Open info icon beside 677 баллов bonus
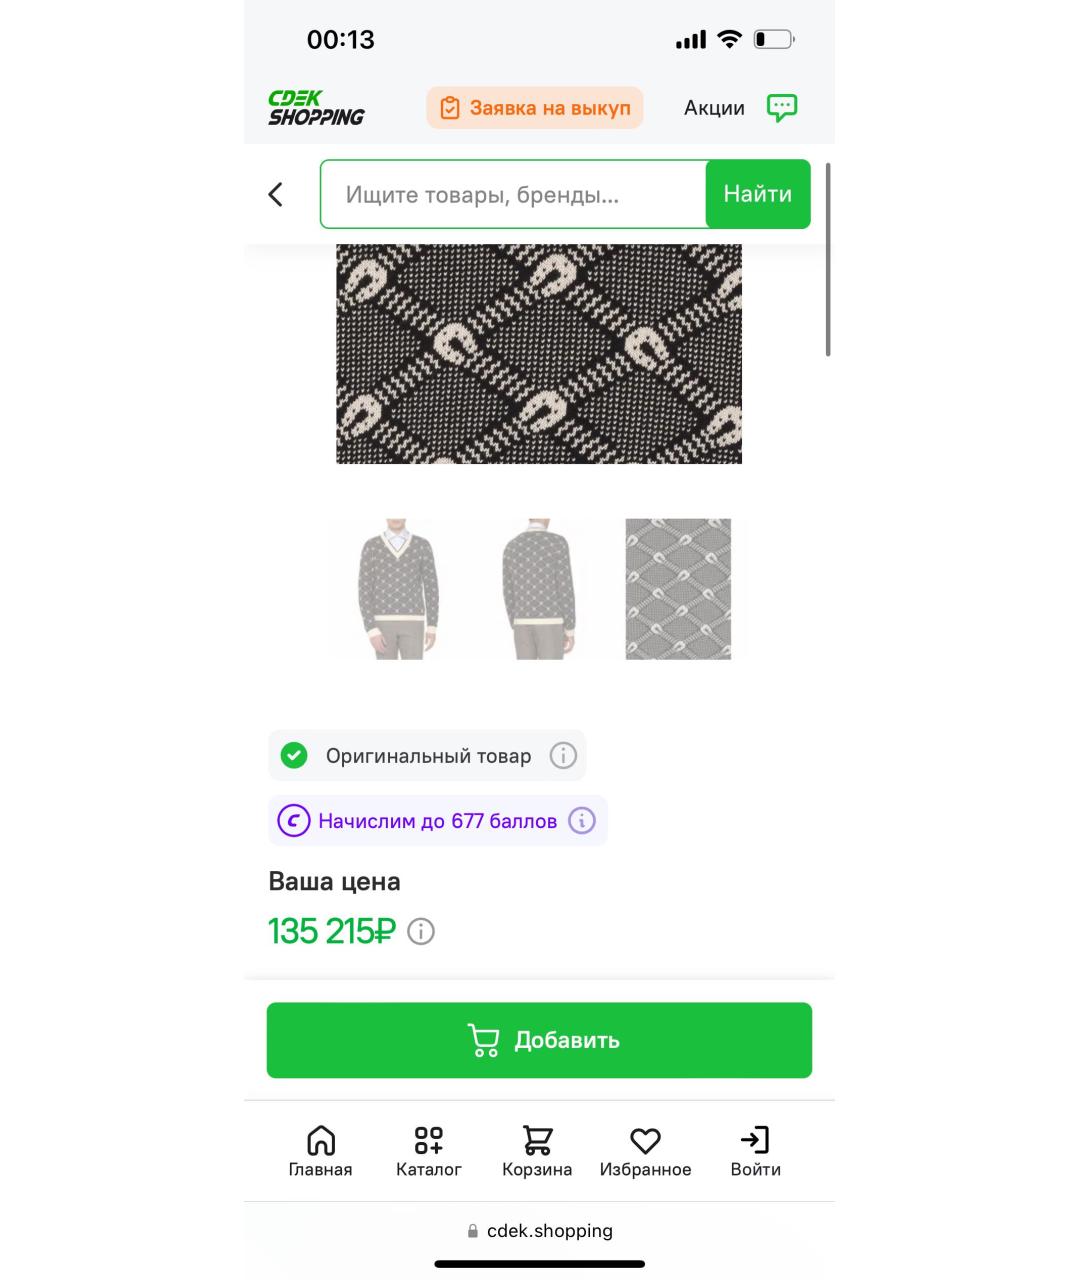1080x1280 pixels. pos(582,821)
